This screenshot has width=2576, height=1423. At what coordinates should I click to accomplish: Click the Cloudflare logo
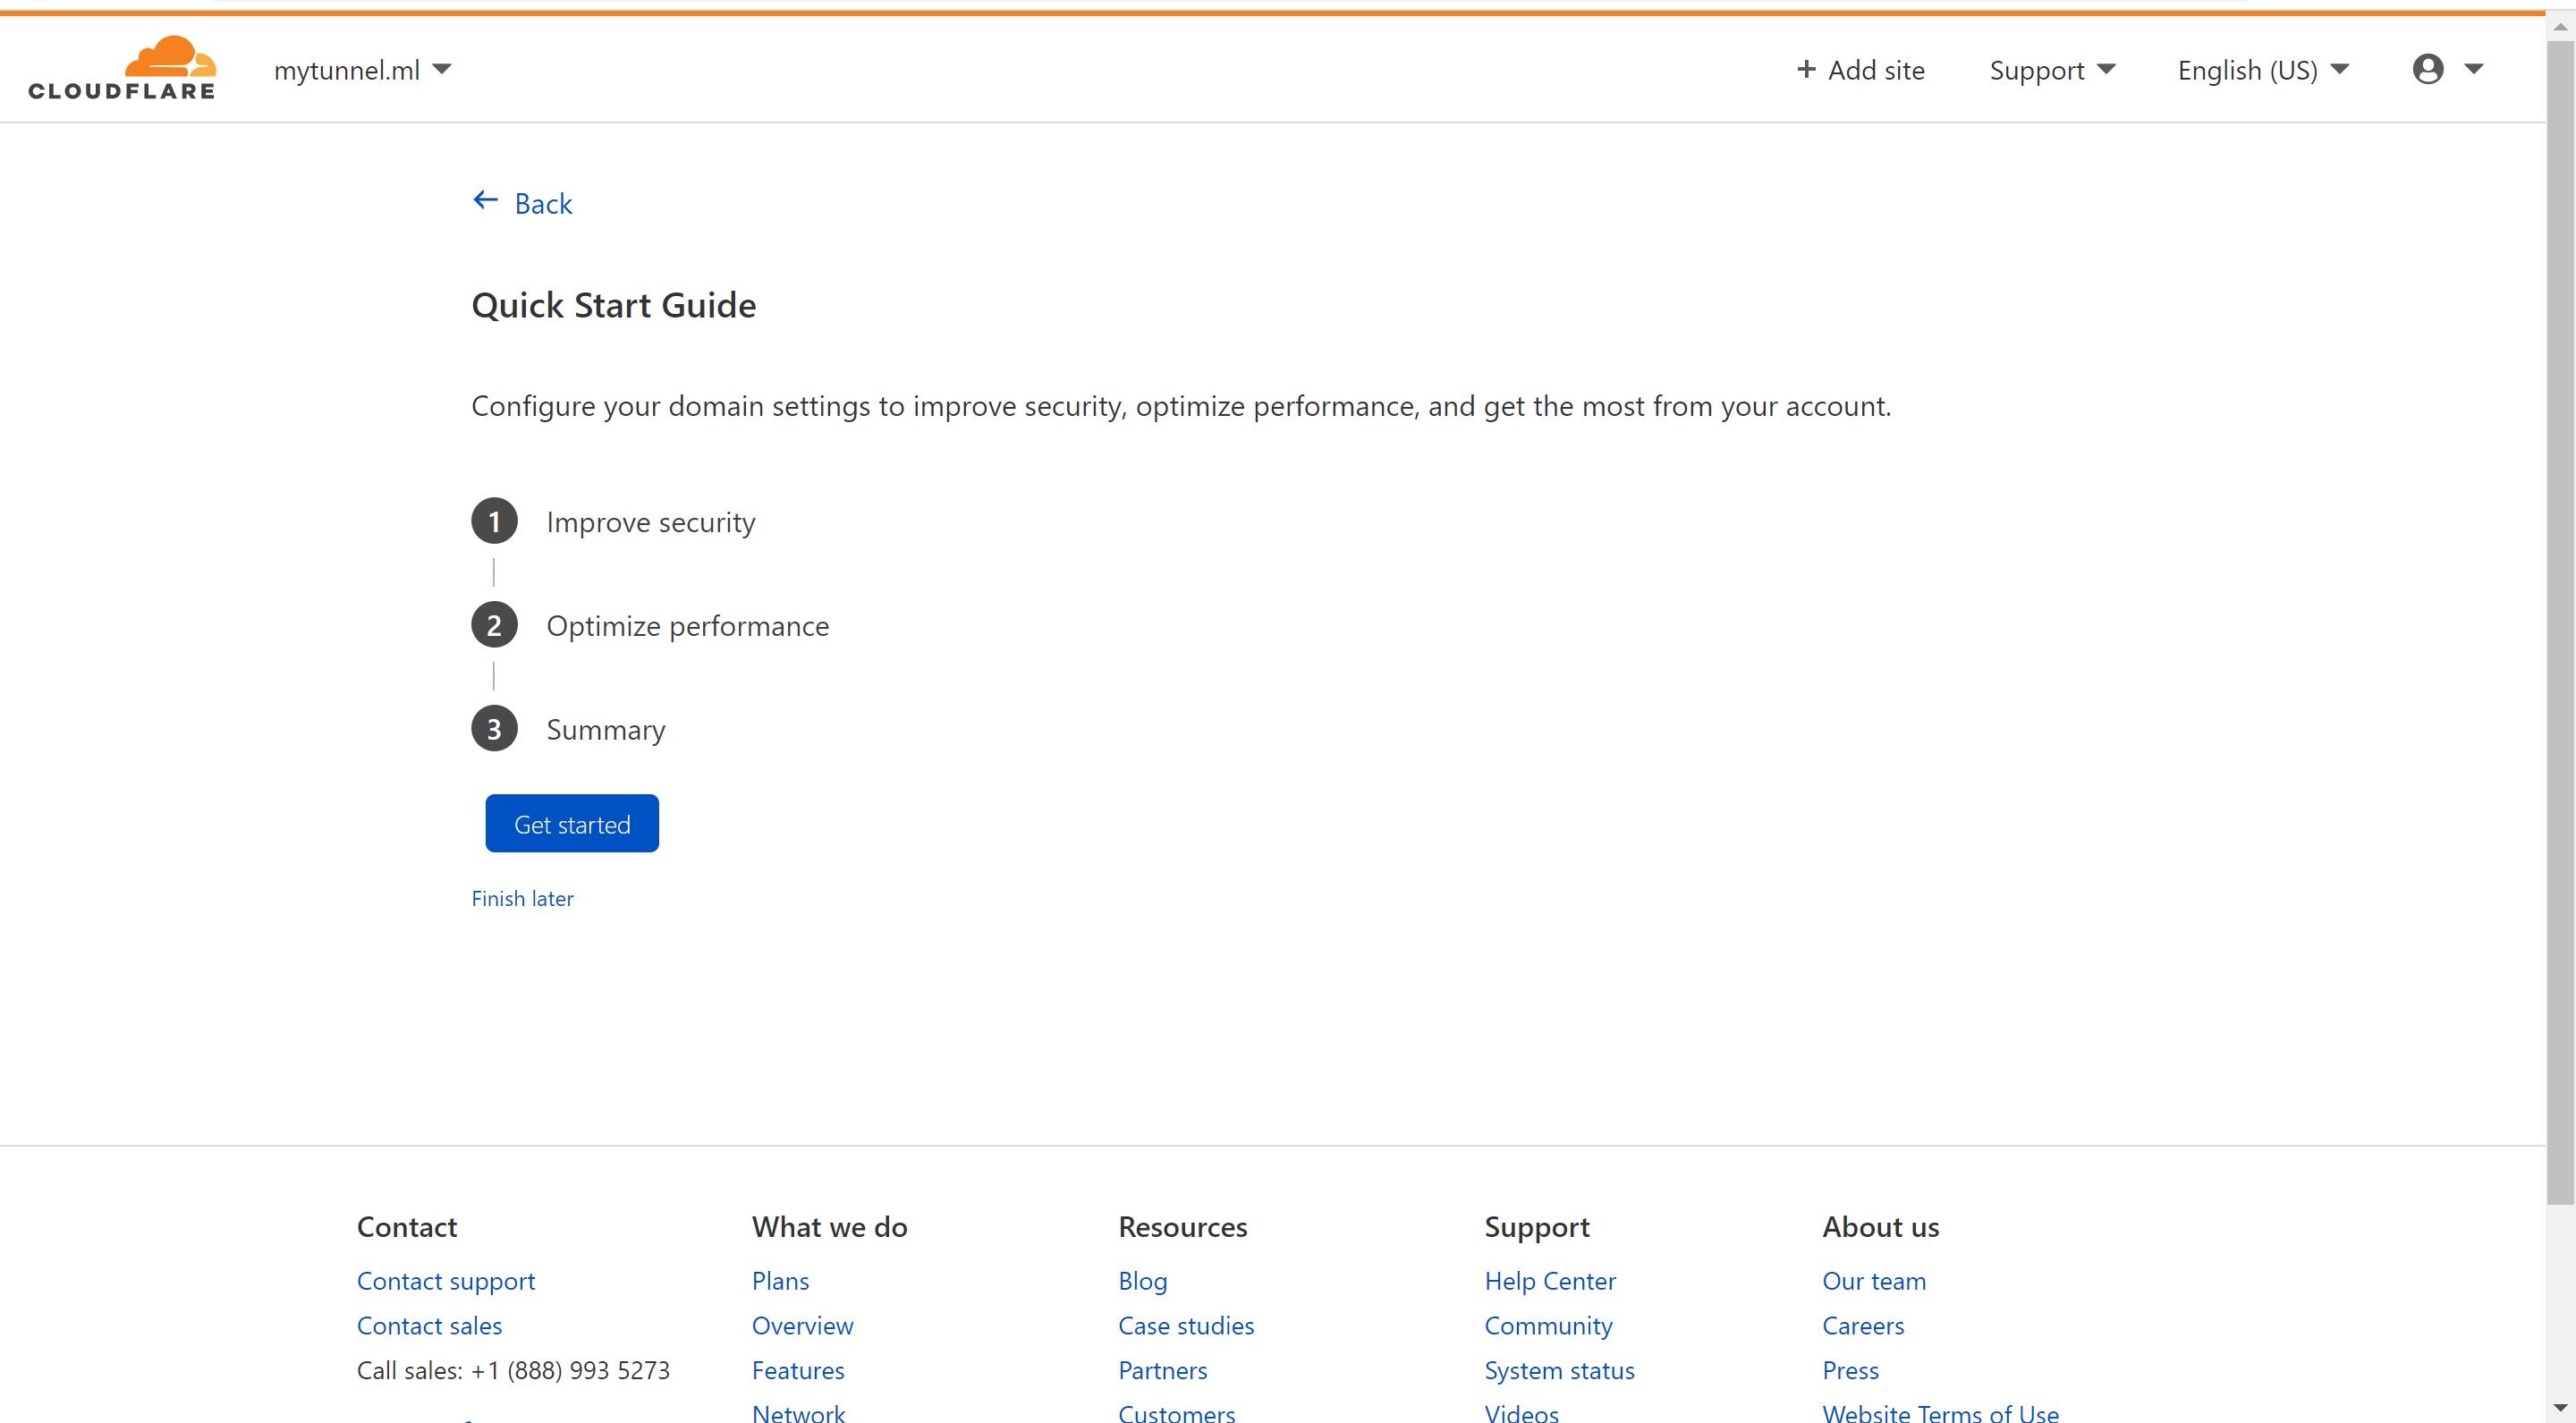click(x=122, y=68)
